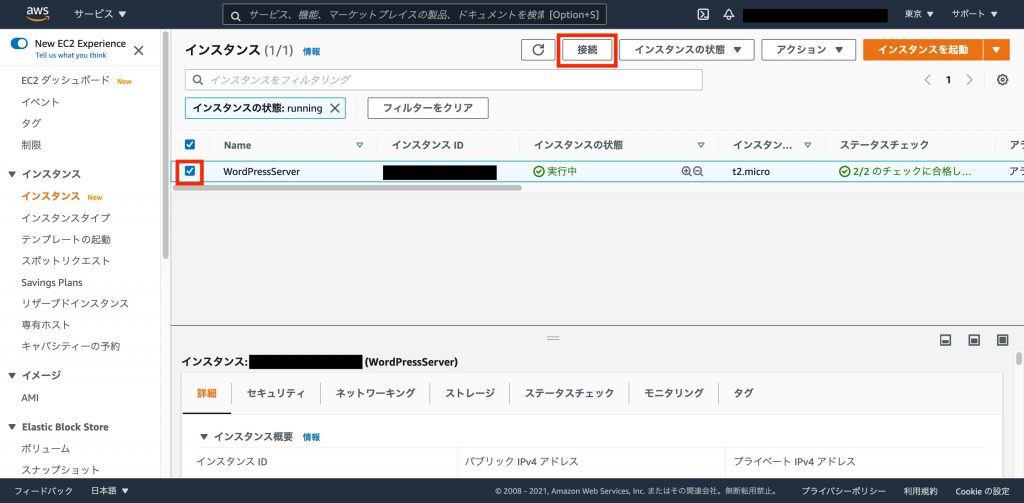The width and height of the screenshot is (1024, 503).
Task: Sort by インスタンスの状態 column arrow
Action: click(x=701, y=145)
